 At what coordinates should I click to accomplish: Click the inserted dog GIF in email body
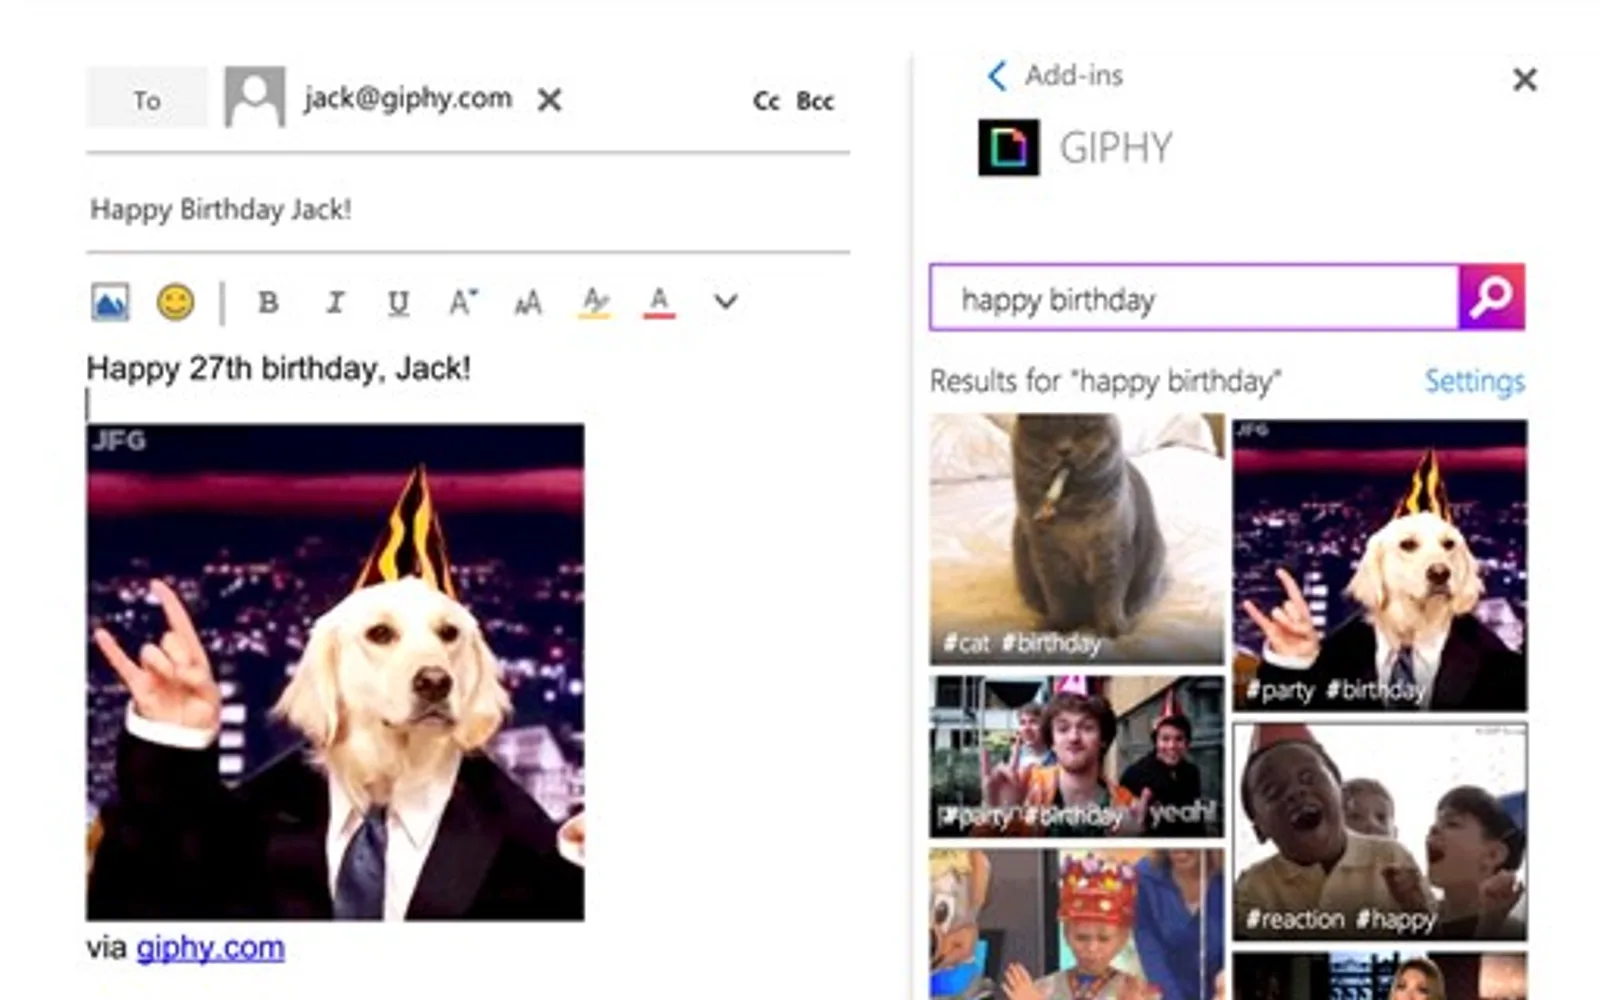click(x=335, y=672)
